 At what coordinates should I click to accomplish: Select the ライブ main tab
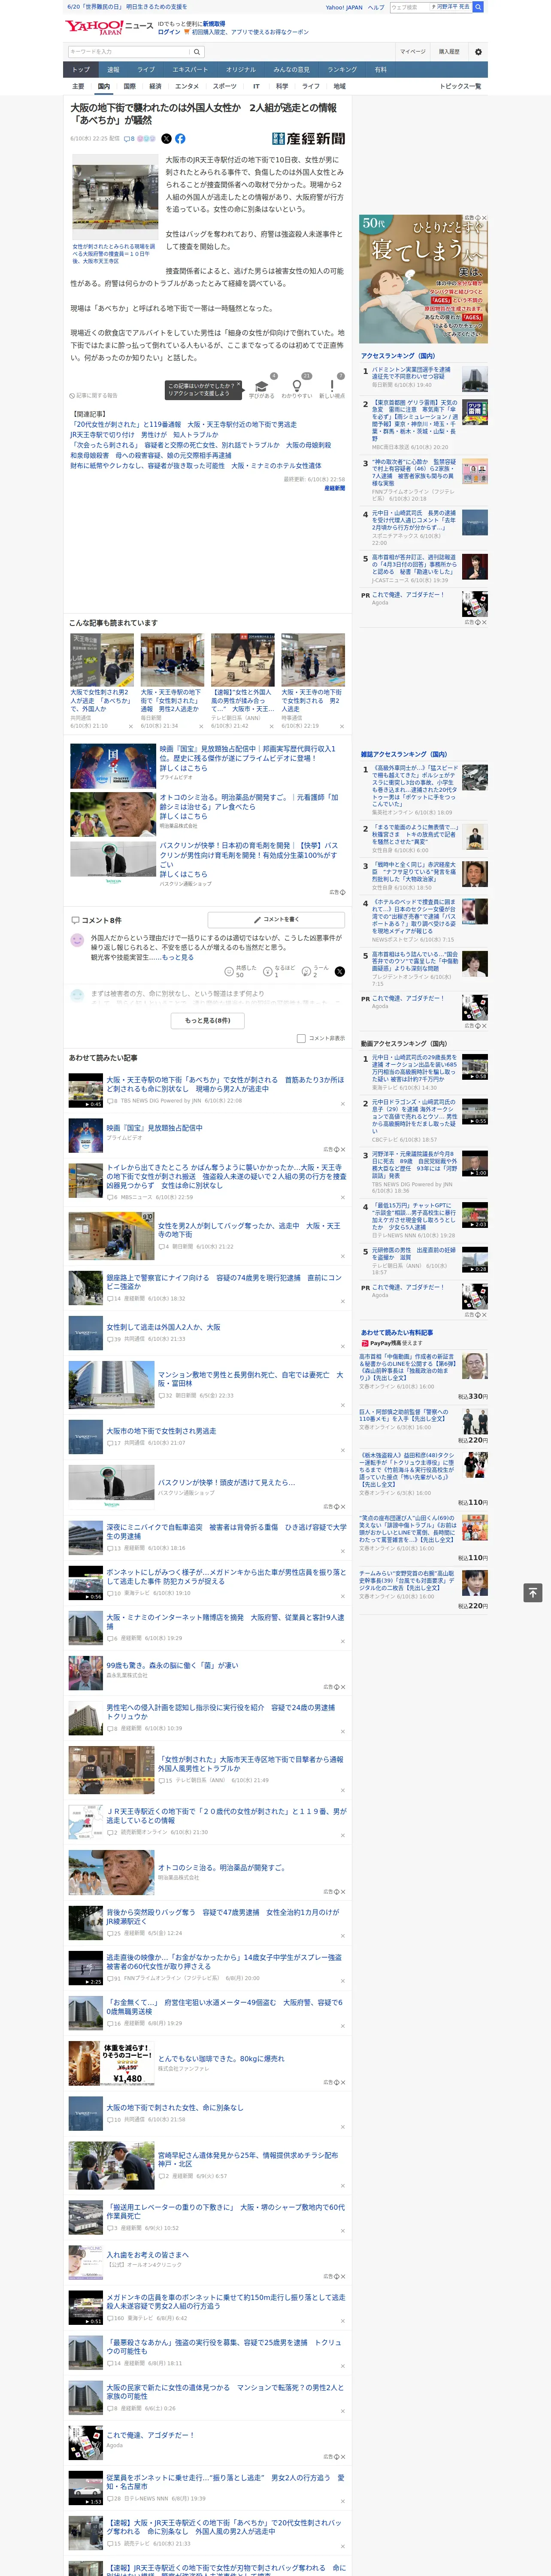pos(146,70)
